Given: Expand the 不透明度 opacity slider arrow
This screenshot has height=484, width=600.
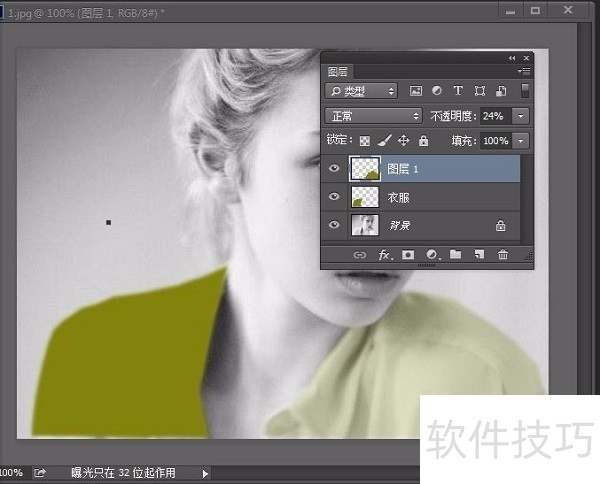Looking at the screenshot, I should pos(521,116).
